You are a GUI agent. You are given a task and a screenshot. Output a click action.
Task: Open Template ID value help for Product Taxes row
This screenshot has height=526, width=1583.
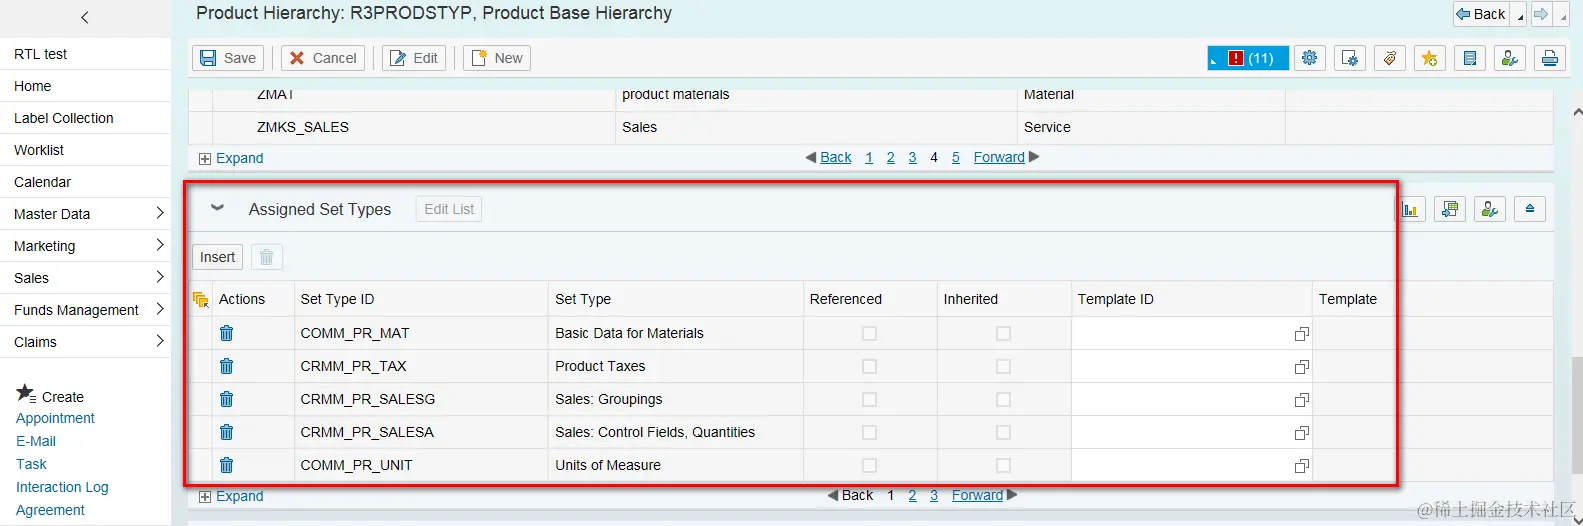coord(1301,367)
